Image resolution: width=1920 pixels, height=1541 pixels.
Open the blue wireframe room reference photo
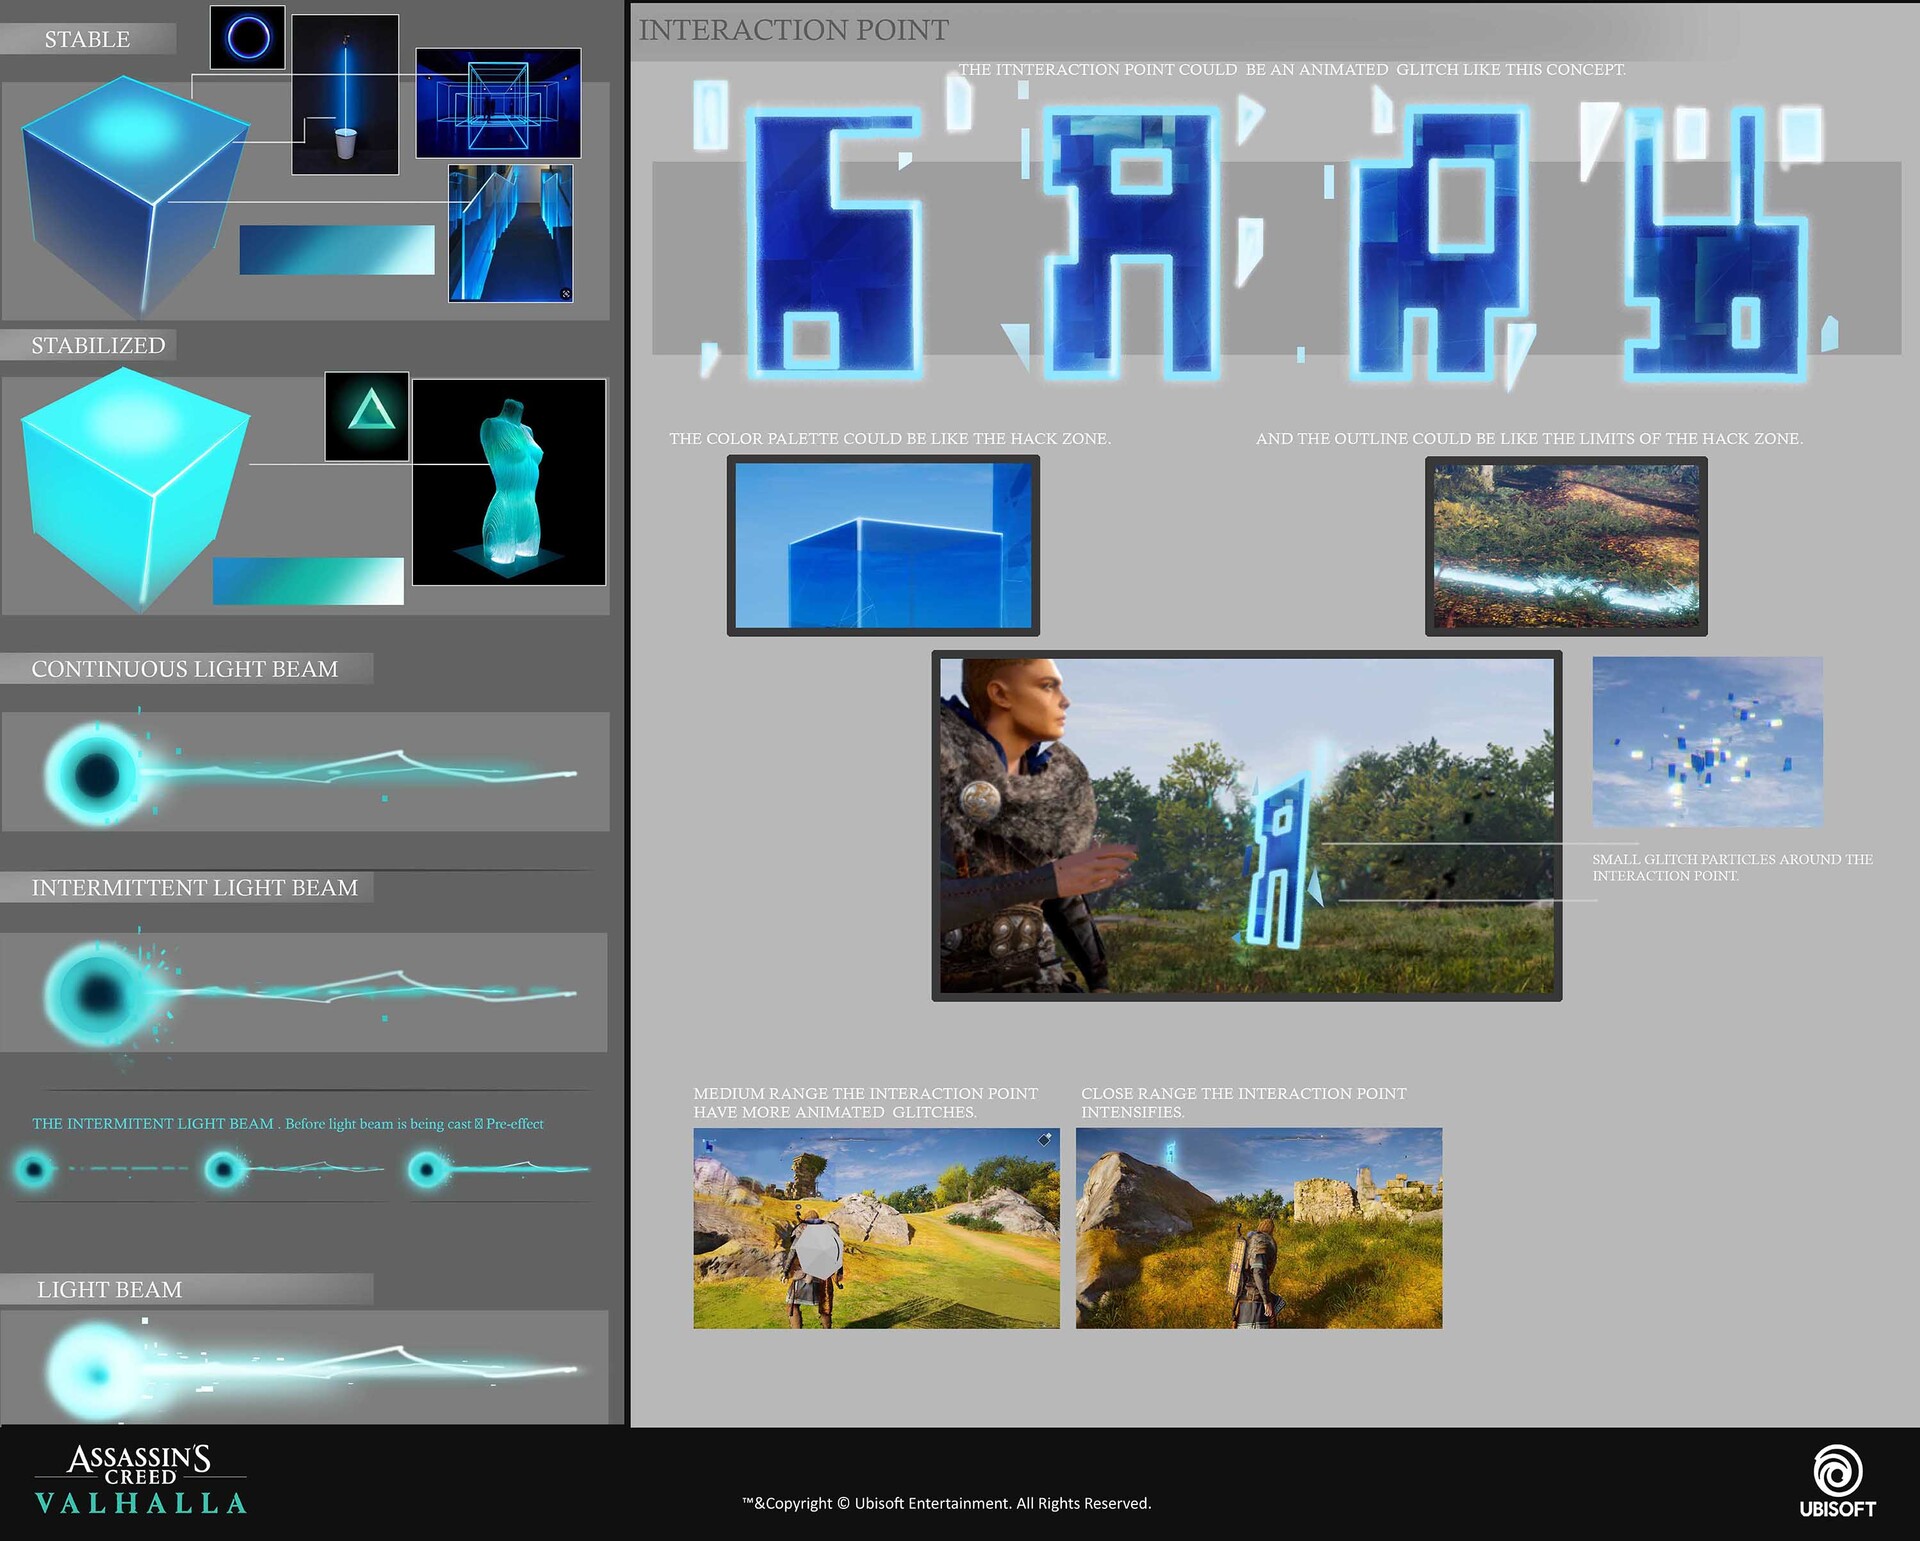tap(498, 103)
